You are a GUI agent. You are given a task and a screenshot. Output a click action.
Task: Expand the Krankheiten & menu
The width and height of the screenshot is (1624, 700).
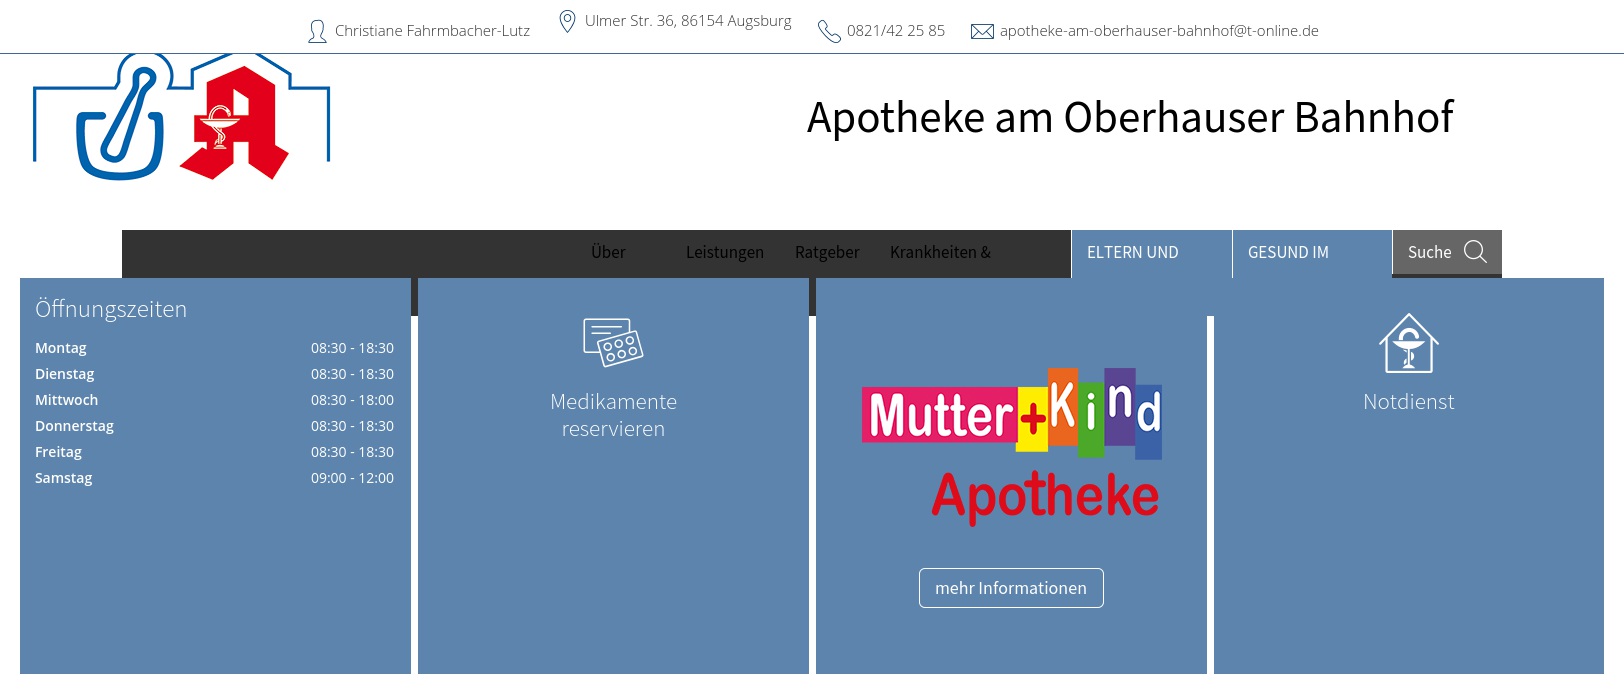(x=940, y=253)
